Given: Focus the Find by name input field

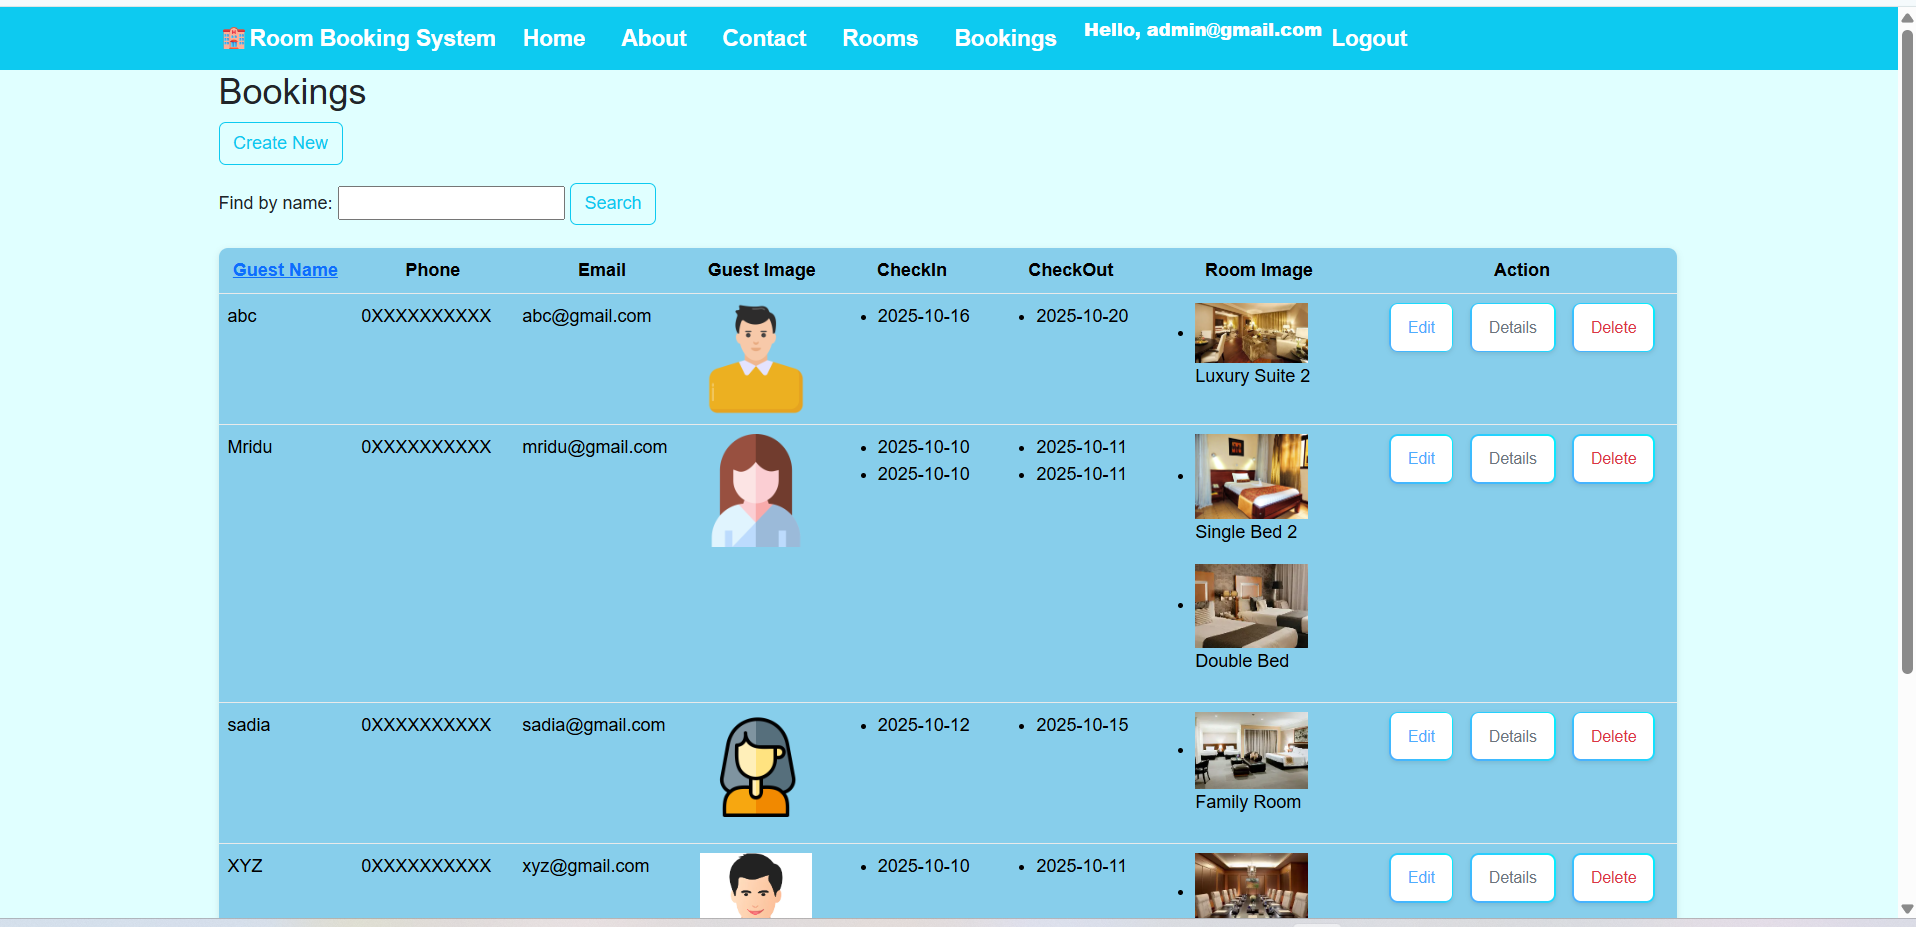Looking at the screenshot, I should pyautogui.click(x=451, y=203).
